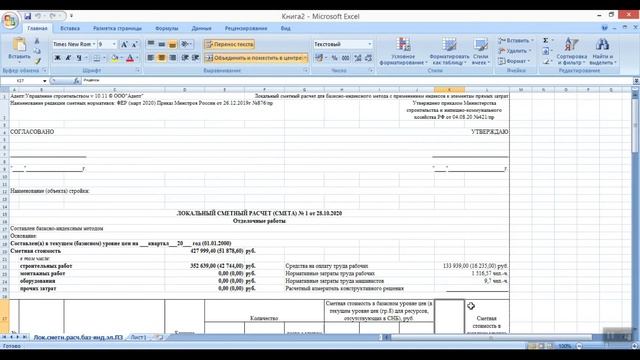Image resolution: width=640 pixels, height=360 pixels.
Task: Click the Удалить cells button
Action: coord(514,51)
